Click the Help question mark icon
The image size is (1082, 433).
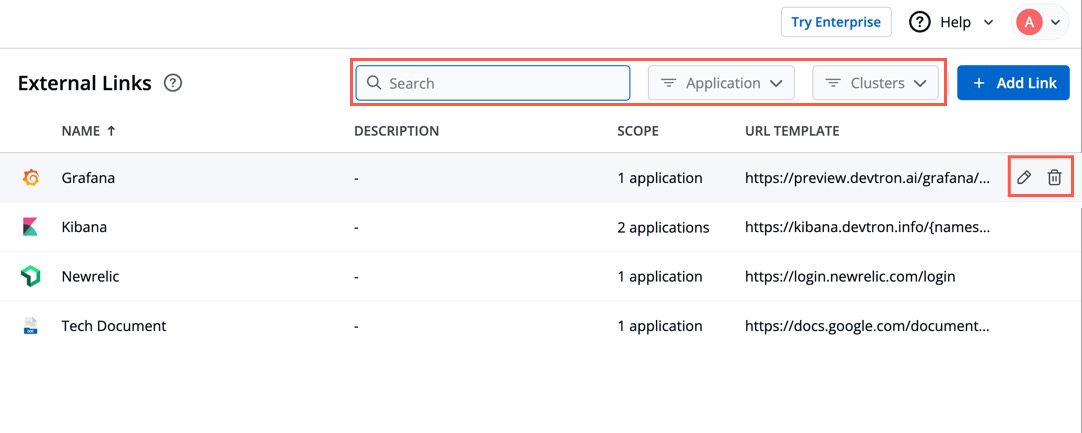click(x=919, y=22)
